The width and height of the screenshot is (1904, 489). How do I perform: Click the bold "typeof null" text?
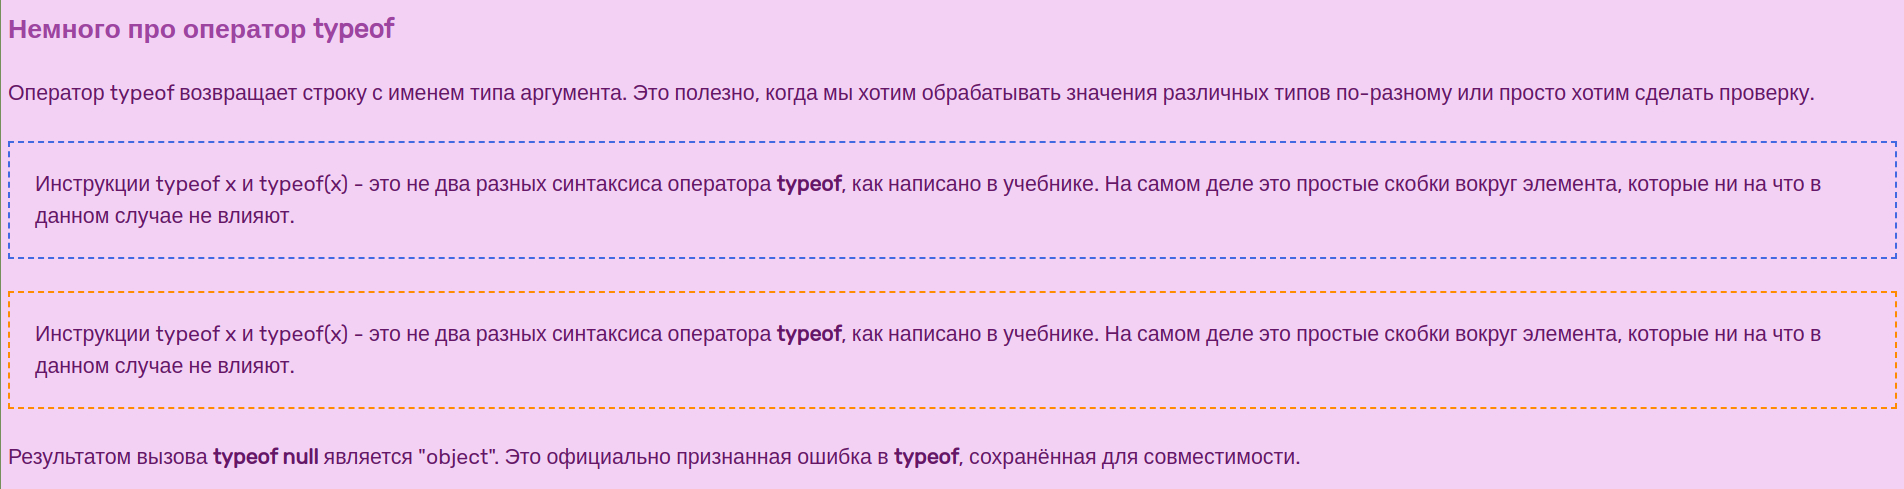tap(266, 457)
